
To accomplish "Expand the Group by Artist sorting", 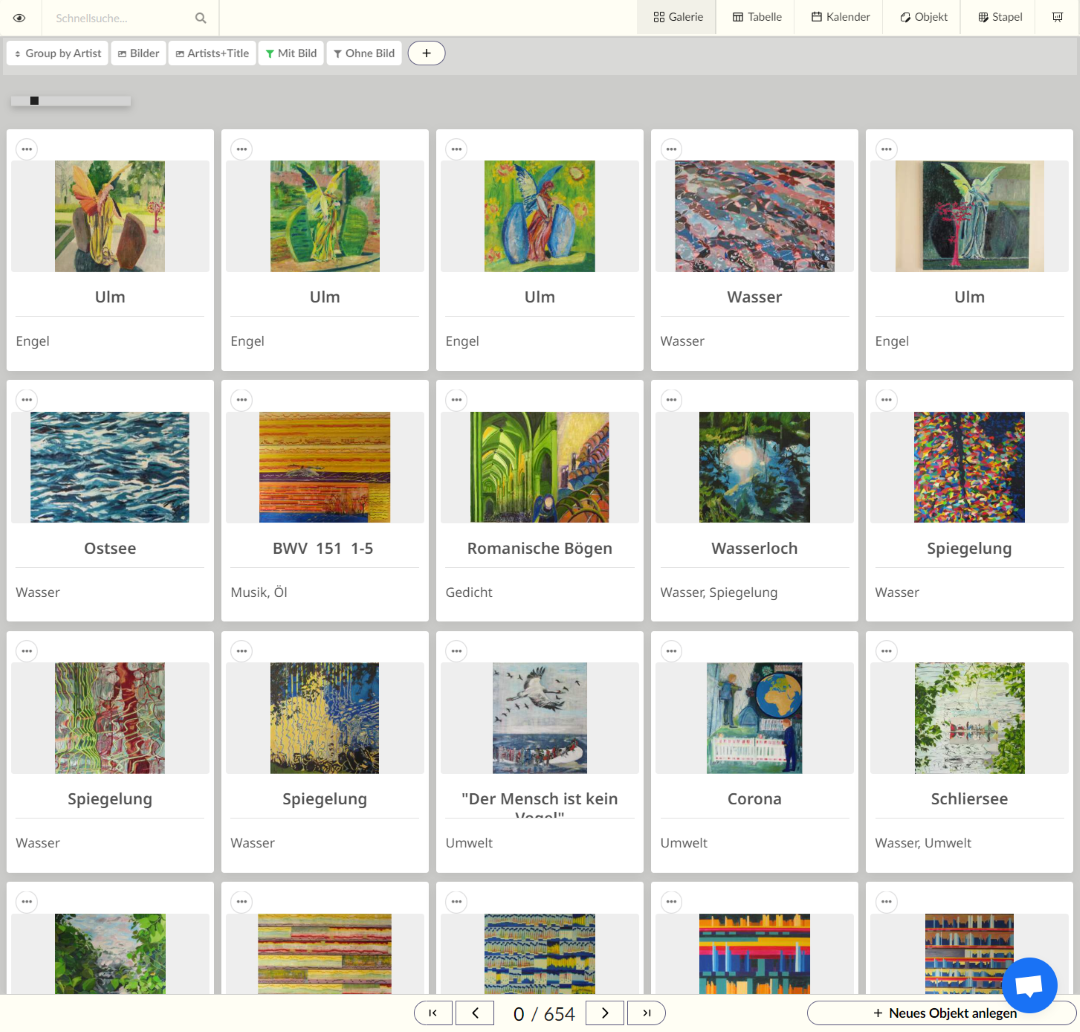I will click(x=57, y=53).
